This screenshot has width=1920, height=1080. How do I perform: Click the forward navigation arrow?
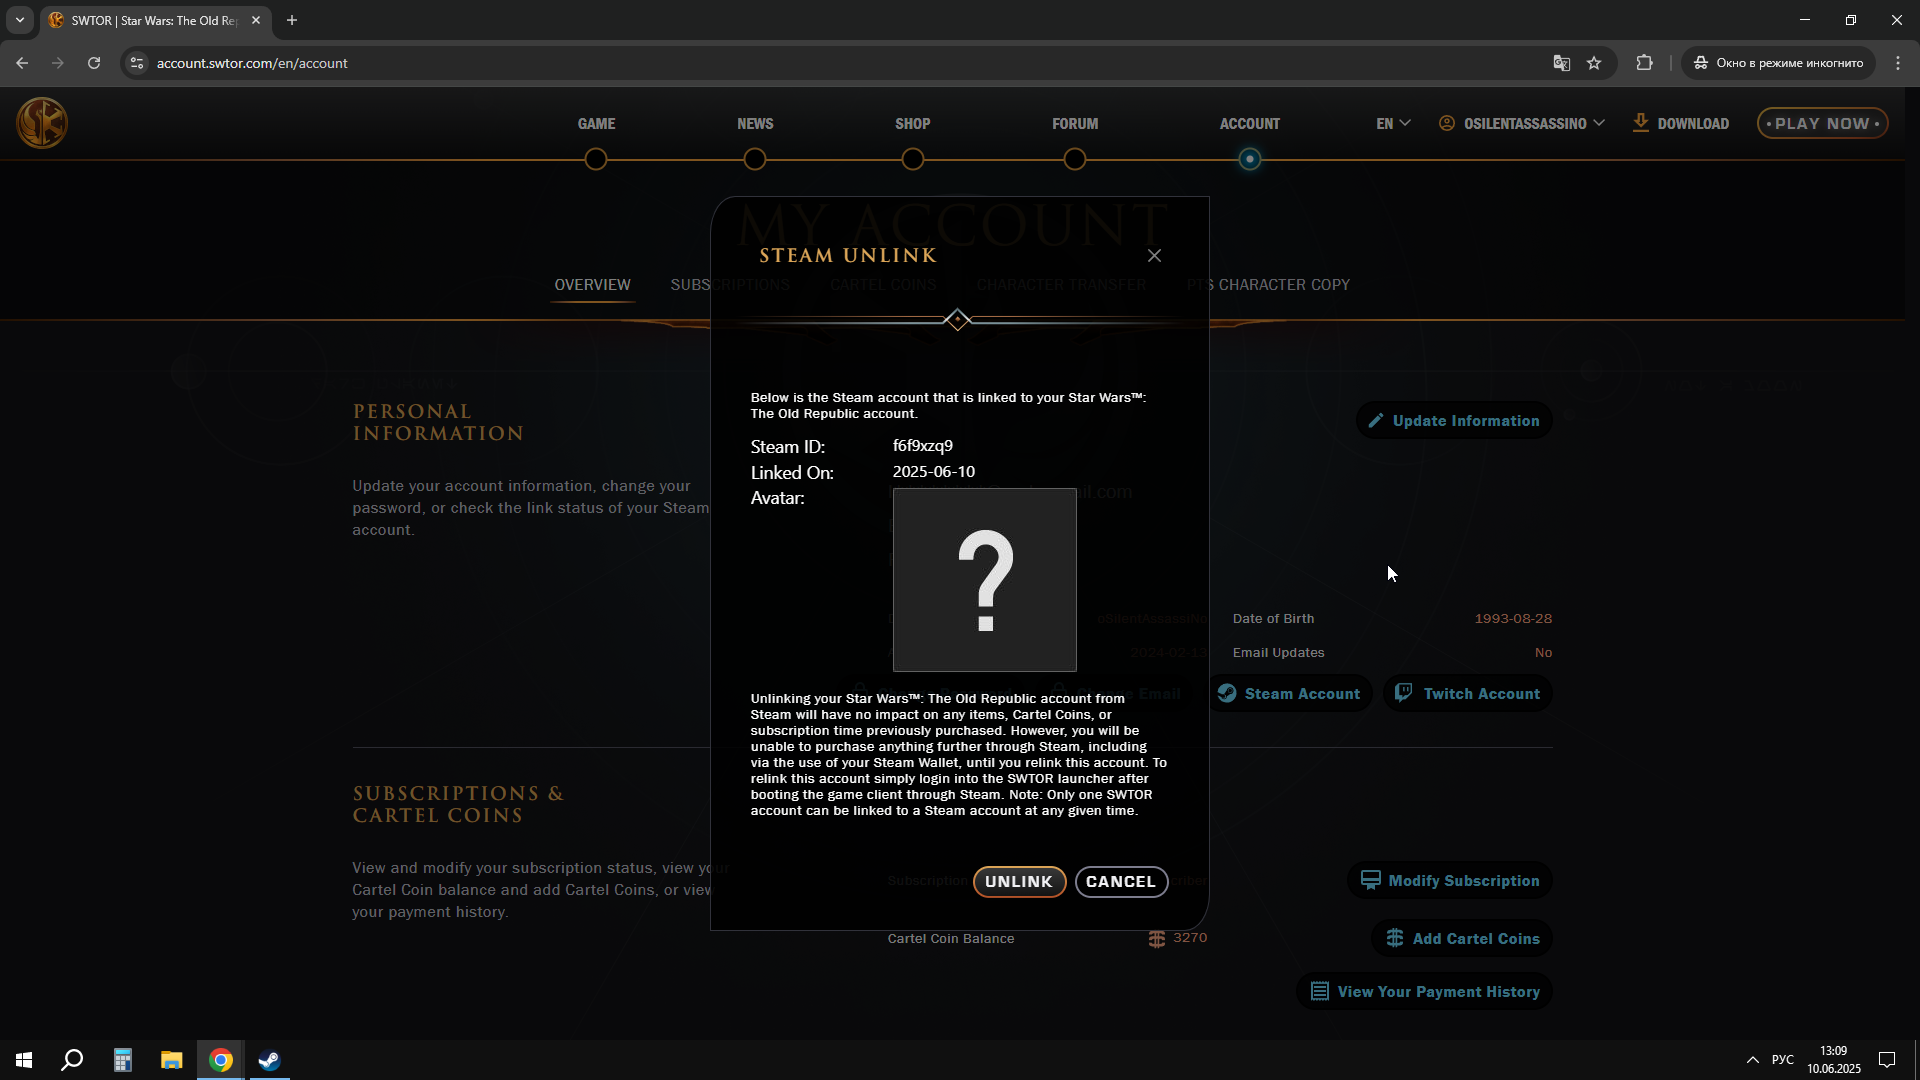point(58,63)
